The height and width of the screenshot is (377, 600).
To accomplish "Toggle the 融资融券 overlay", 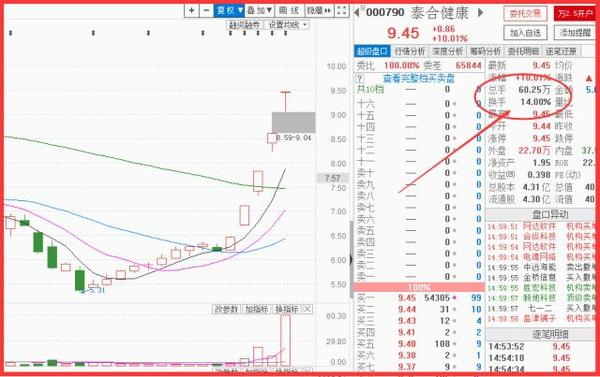I will point(245,25).
